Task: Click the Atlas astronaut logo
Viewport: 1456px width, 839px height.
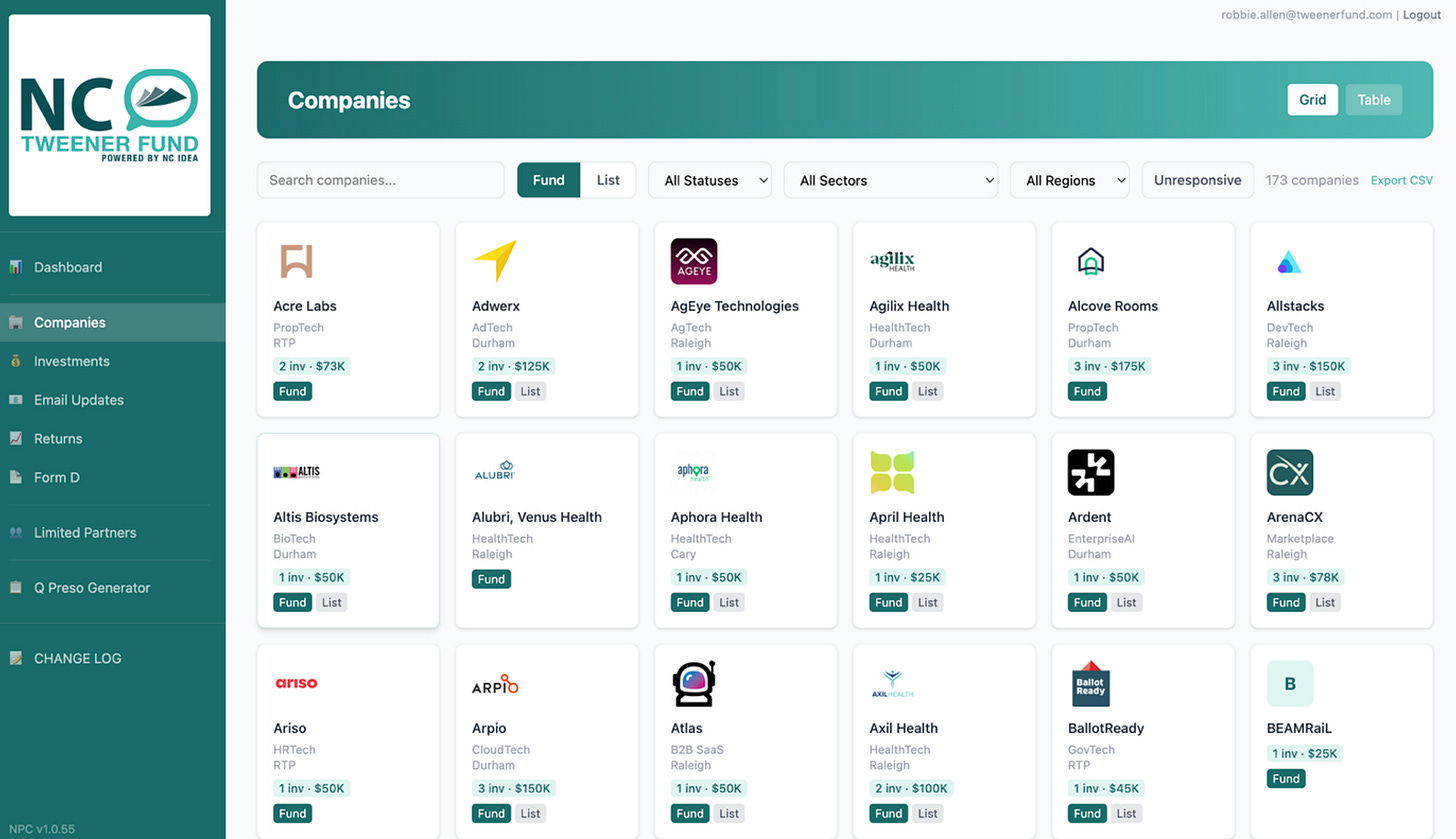Action: tap(694, 683)
